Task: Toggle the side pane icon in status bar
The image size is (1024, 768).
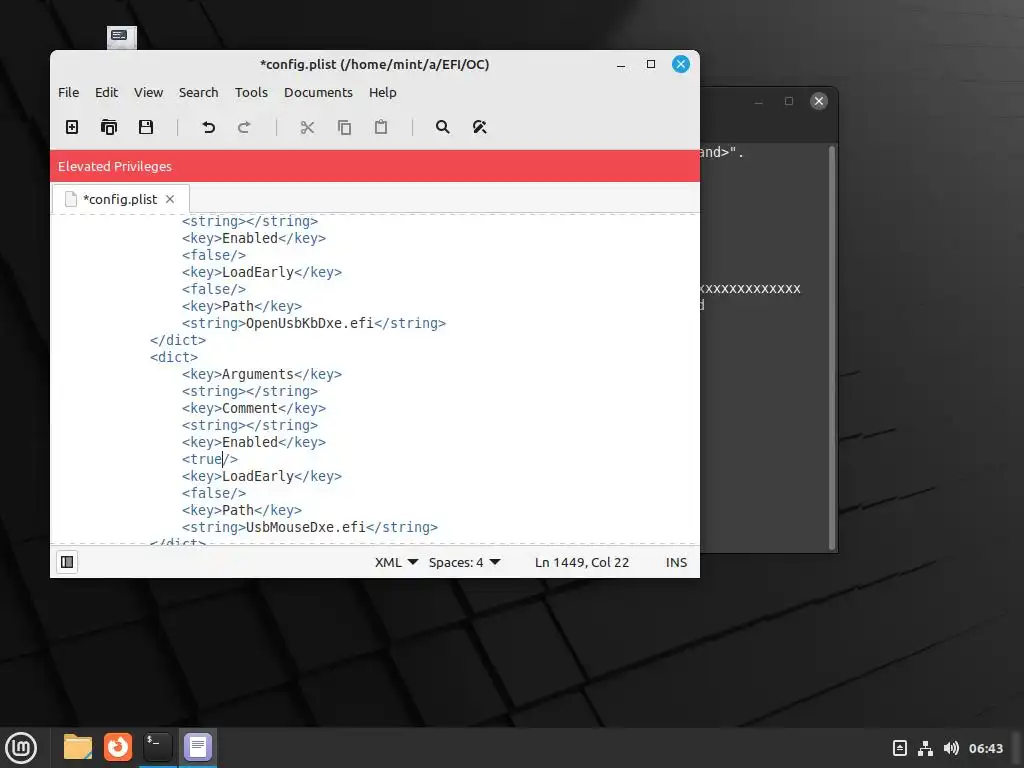Action: pyautogui.click(x=67, y=562)
